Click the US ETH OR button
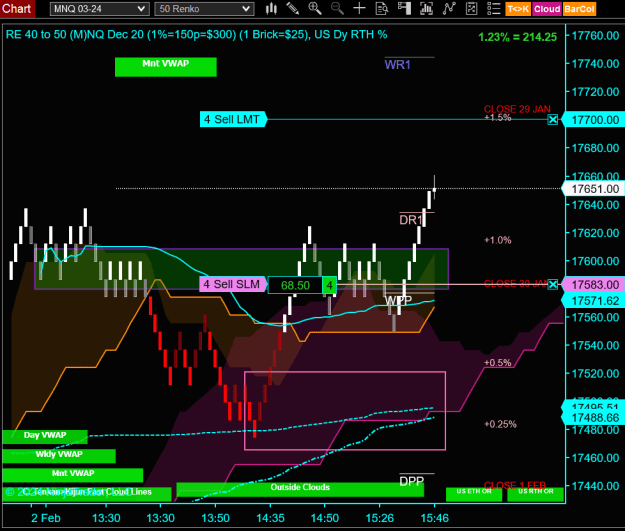Image resolution: width=625 pixels, height=531 pixels. 474,494
